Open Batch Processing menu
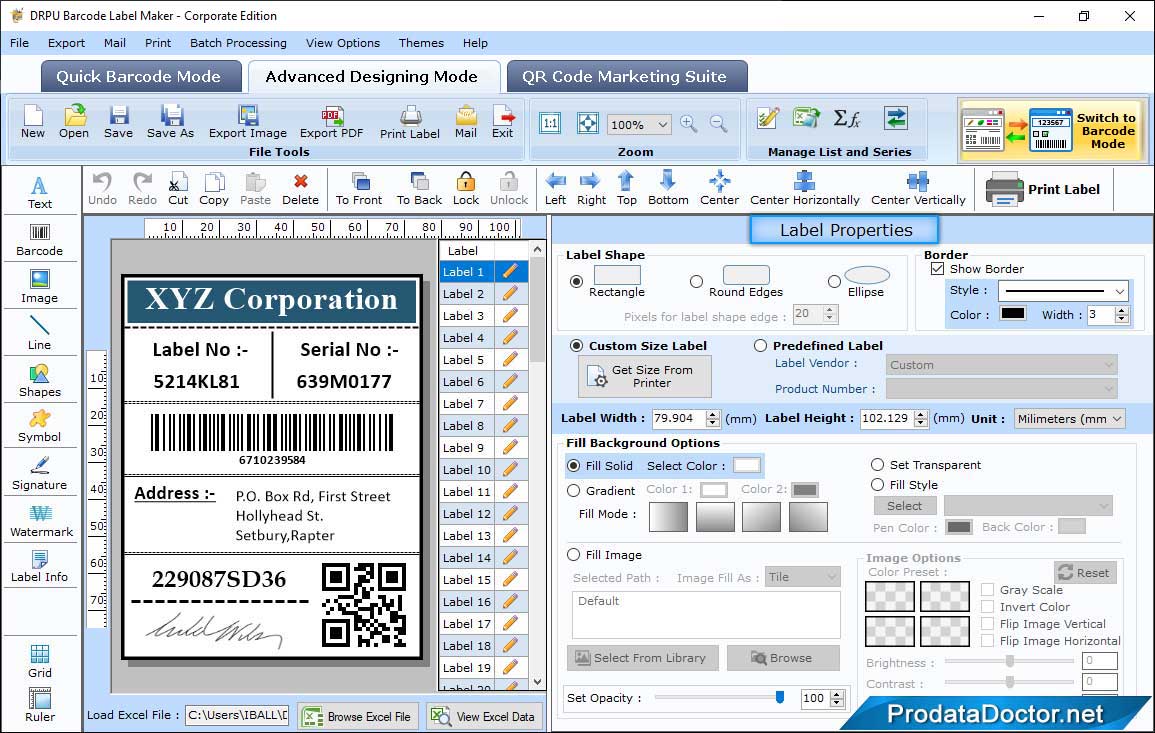This screenshot has width=1155, height=733. coord(238,43)
